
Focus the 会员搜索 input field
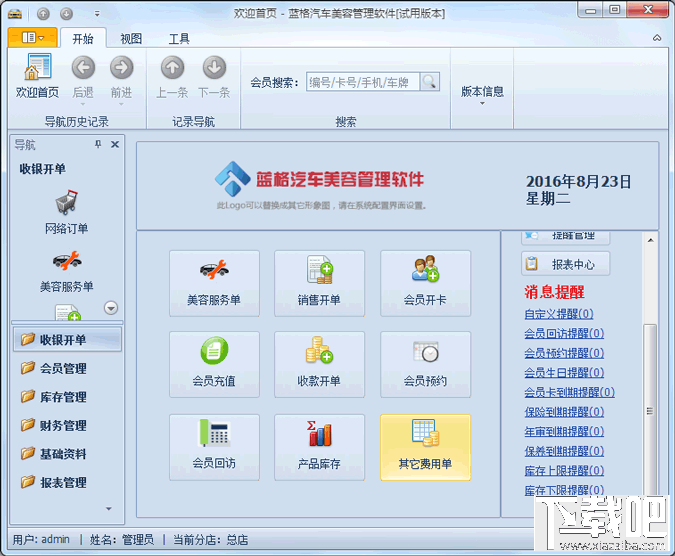point(363,81)
